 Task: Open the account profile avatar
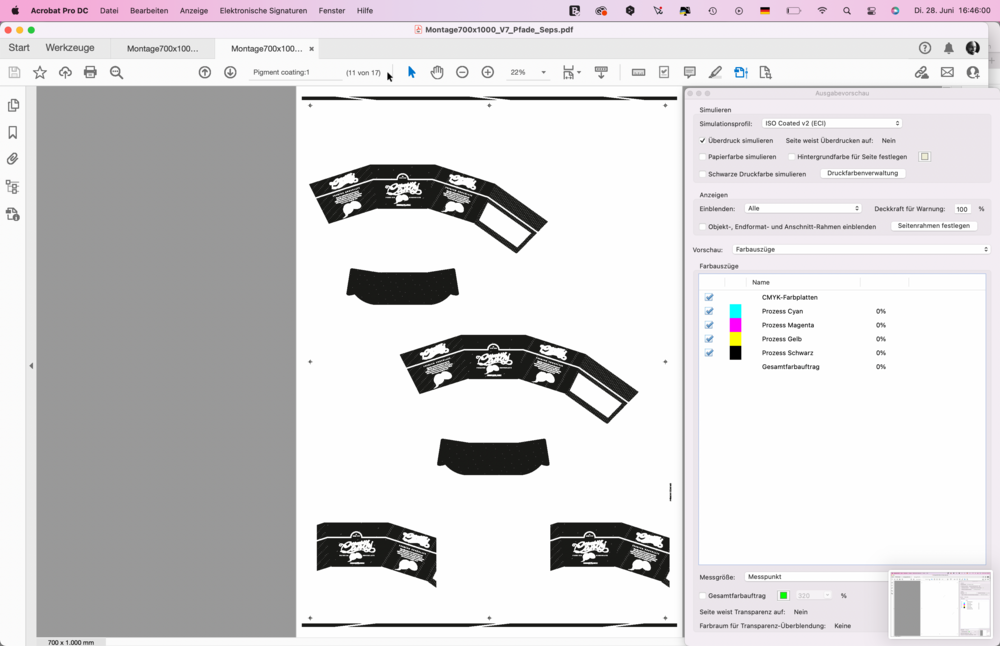pos(973,48)
